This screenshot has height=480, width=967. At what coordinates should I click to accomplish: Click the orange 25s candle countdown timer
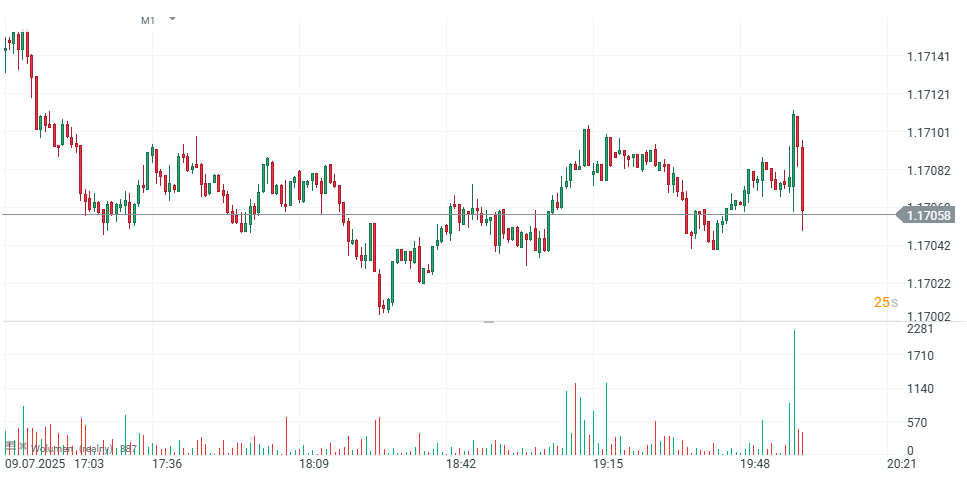point(885,302)
